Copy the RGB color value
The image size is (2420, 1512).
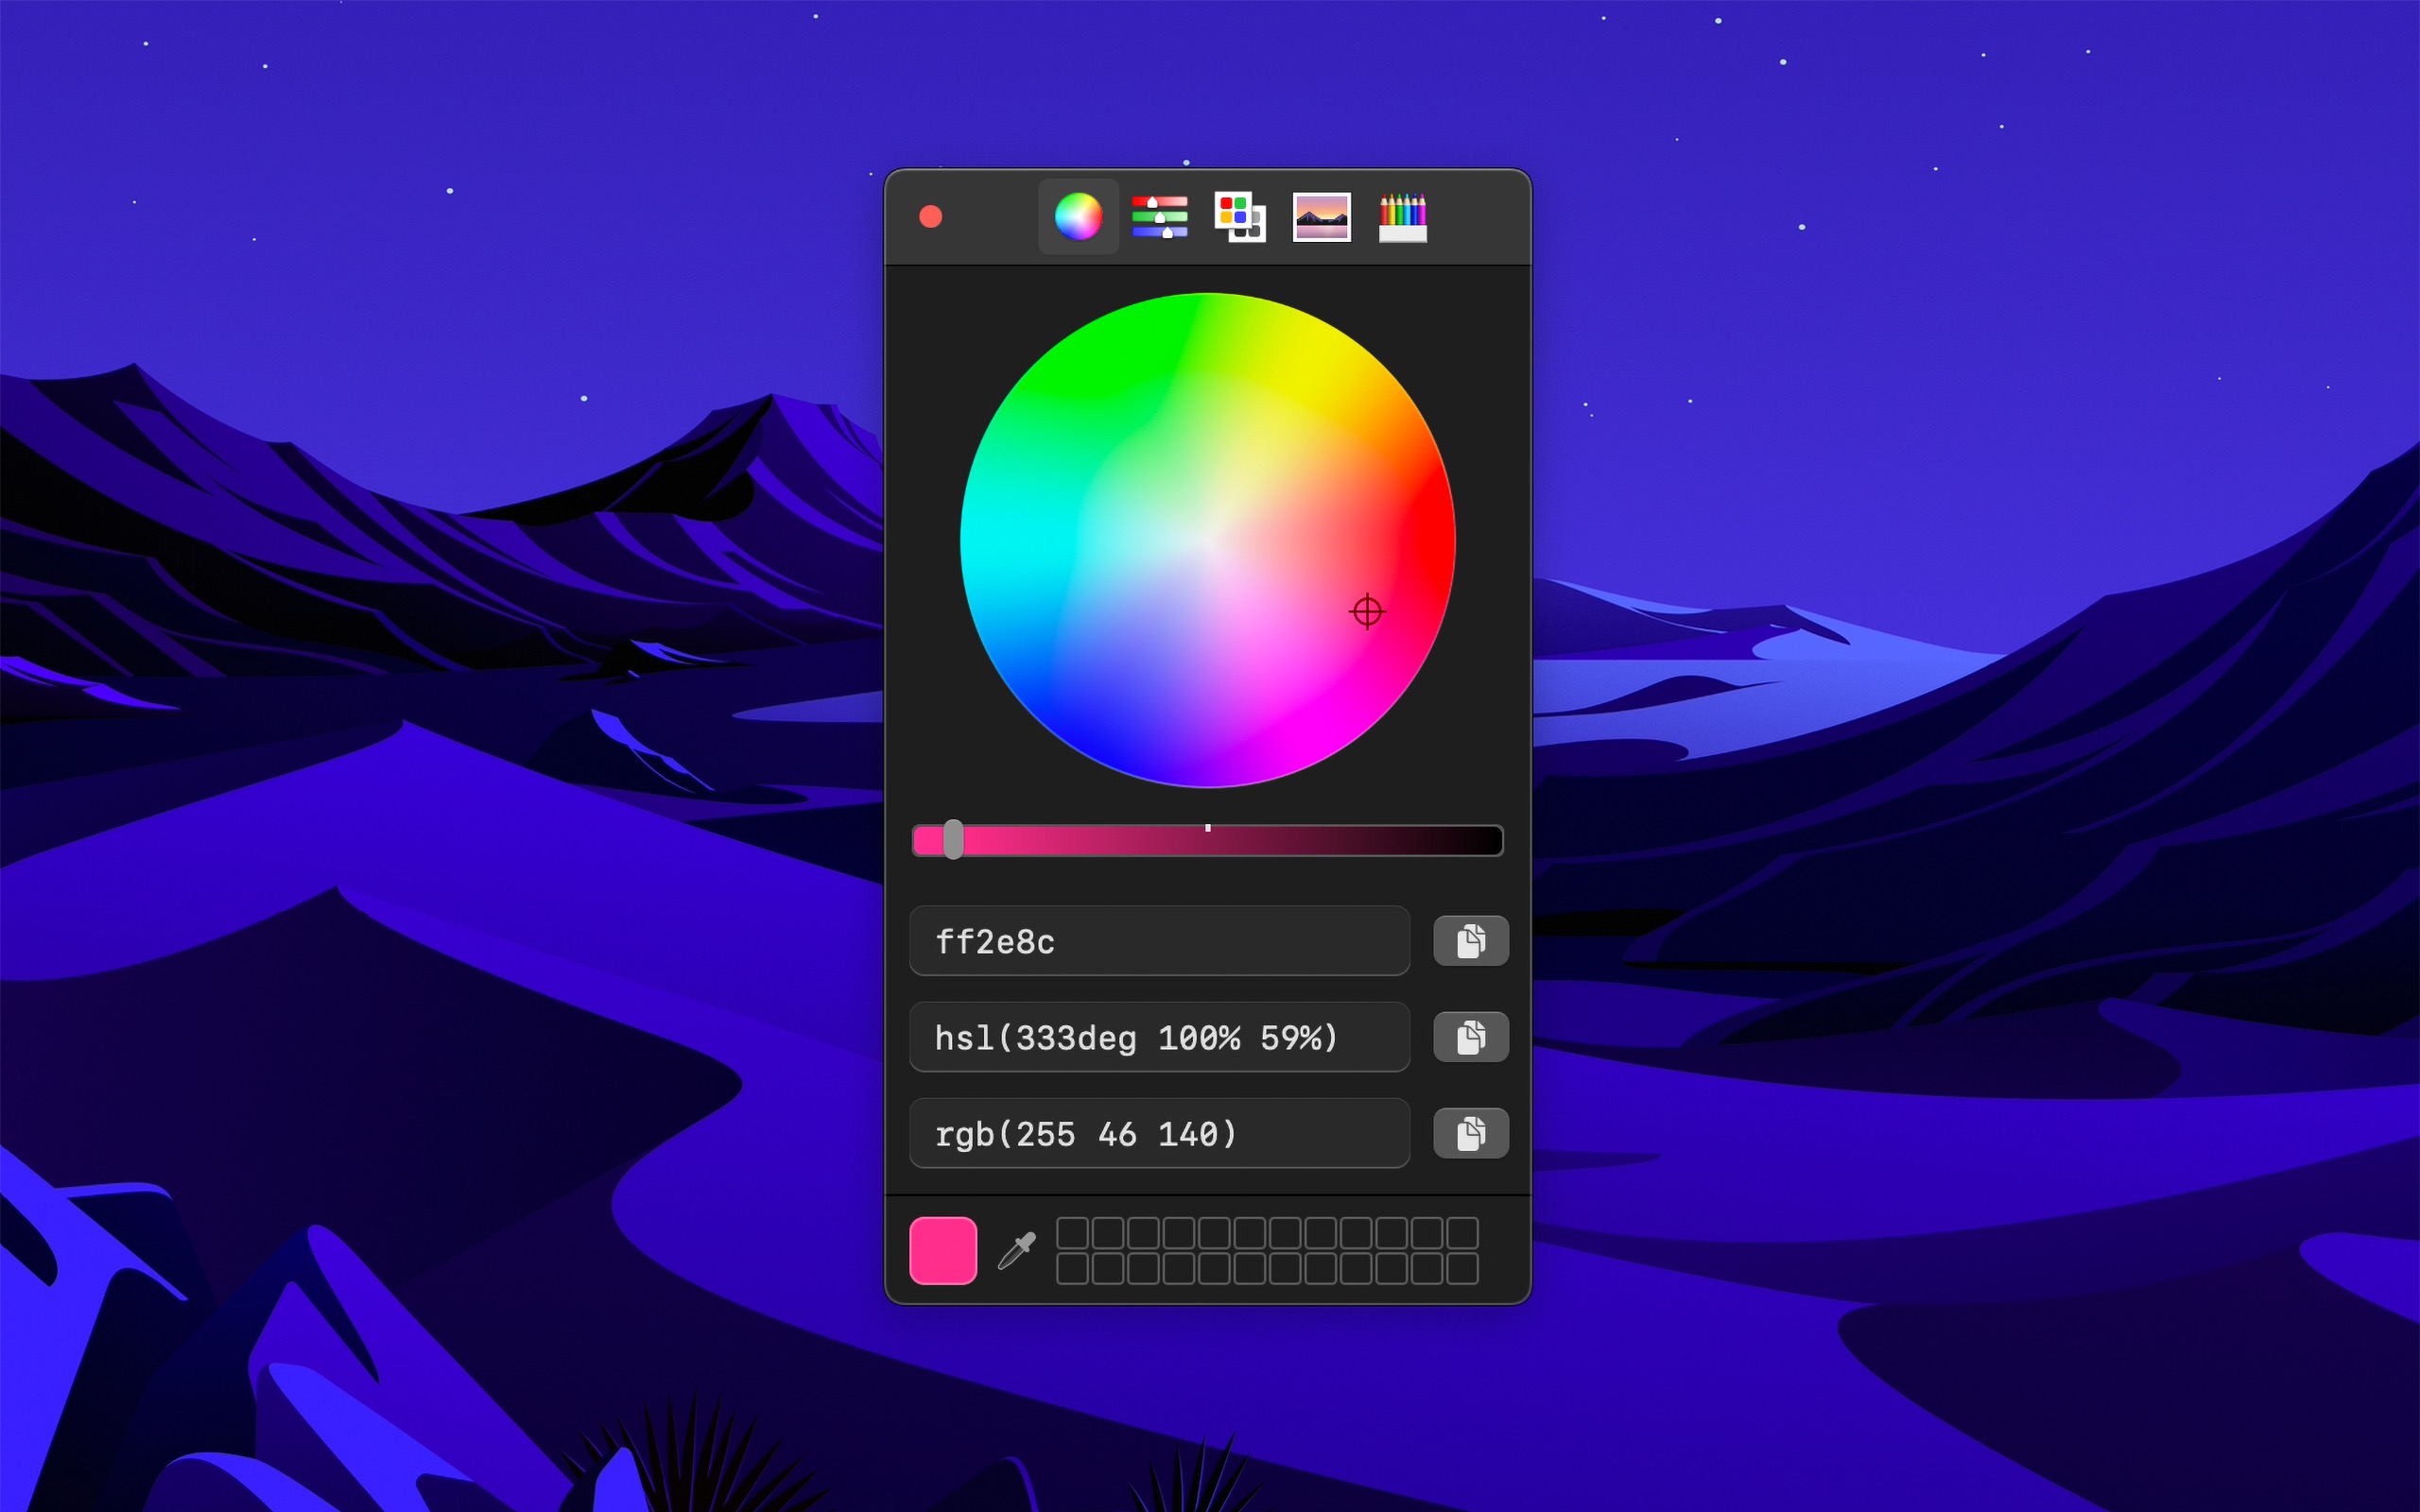(x=1470, y=1133)
